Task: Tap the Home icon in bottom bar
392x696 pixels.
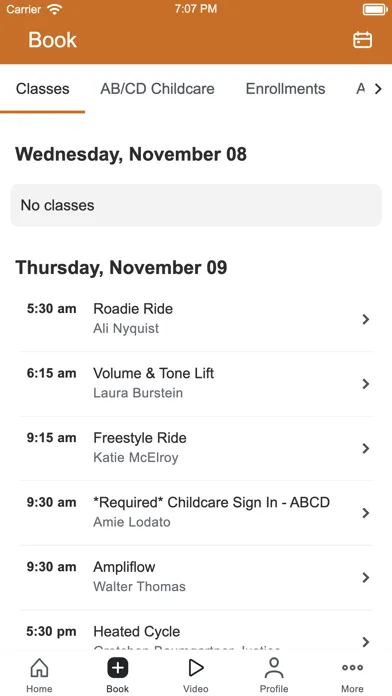Action: pyautogui.click(x=39, y=668)
